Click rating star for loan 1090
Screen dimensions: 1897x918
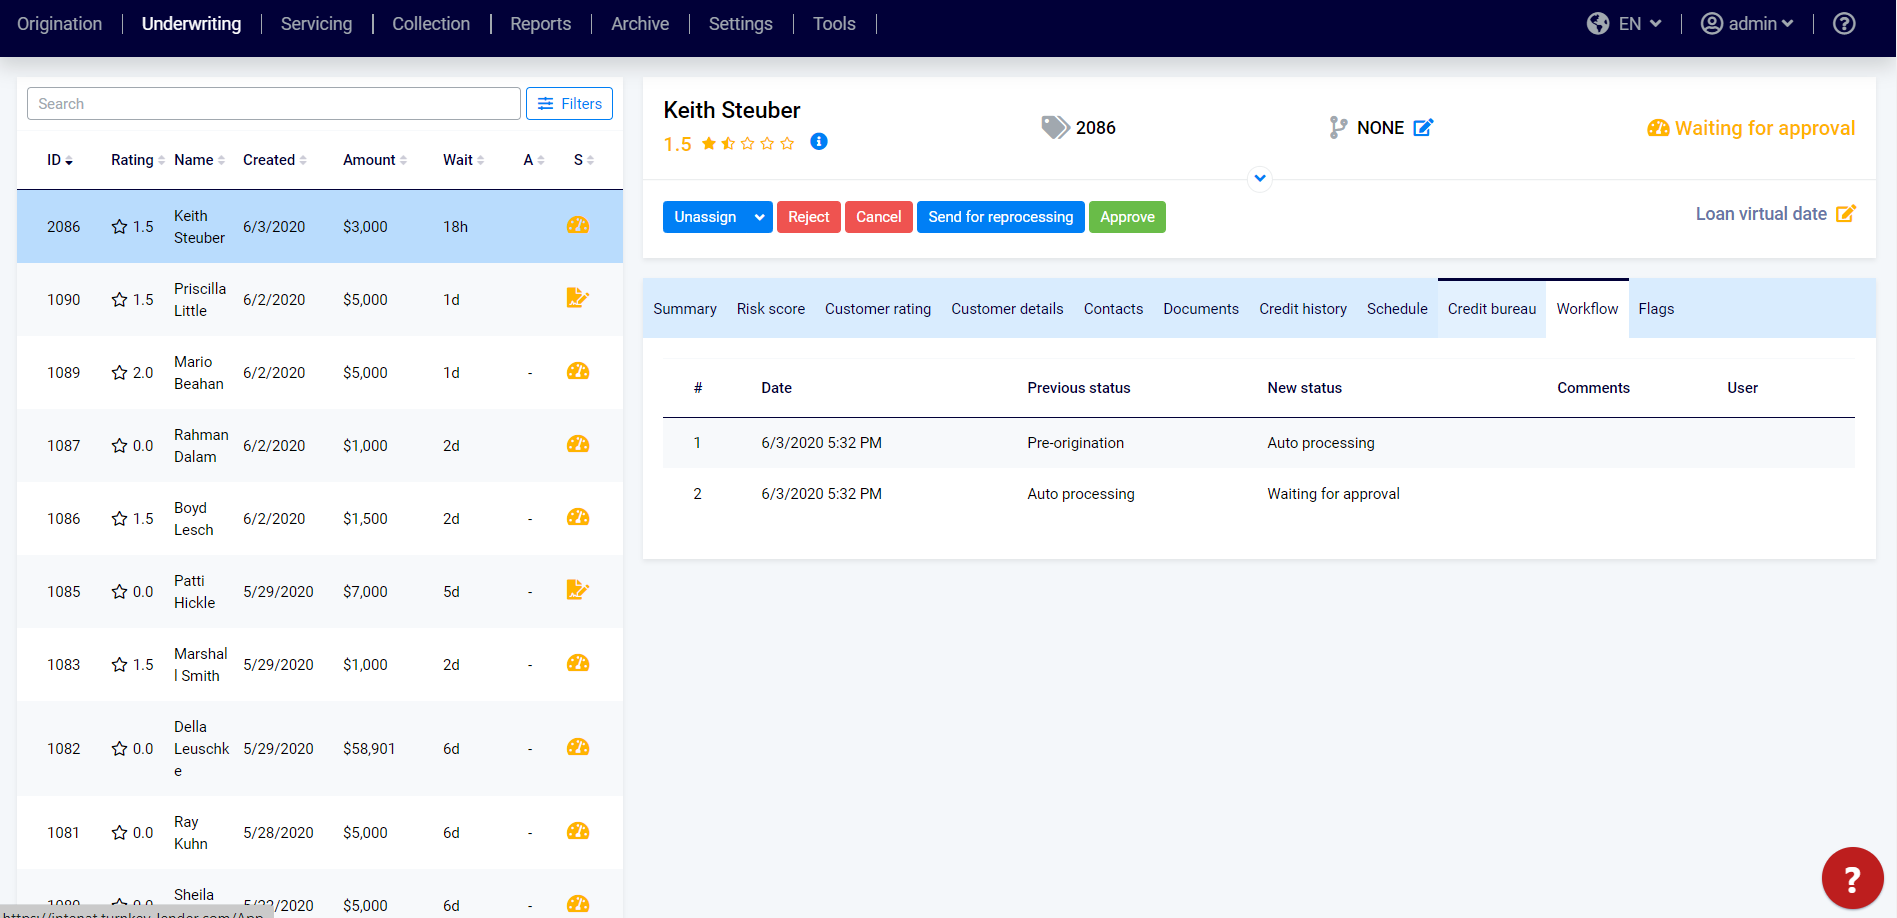(120, 299)
